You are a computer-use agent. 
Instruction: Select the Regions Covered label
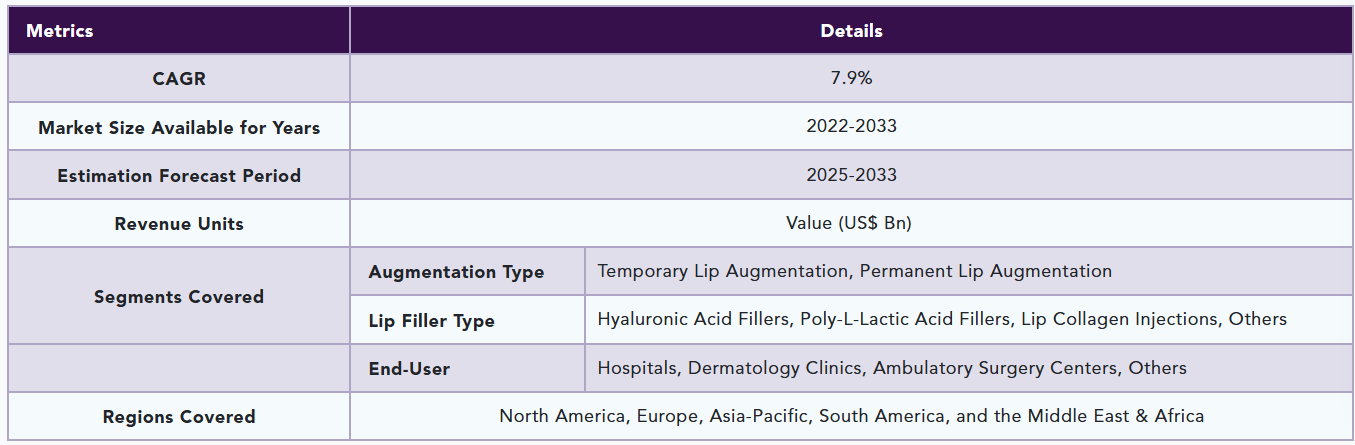[x=179, y=417]
